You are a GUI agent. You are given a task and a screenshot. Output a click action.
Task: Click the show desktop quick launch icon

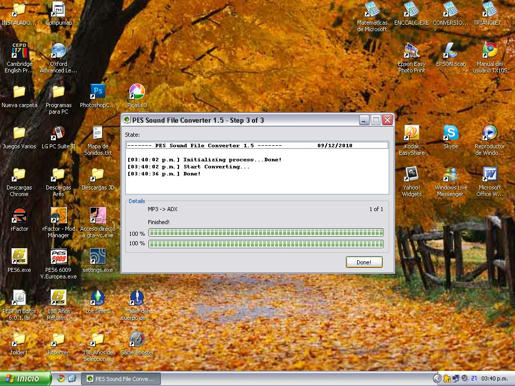(72, 379)
